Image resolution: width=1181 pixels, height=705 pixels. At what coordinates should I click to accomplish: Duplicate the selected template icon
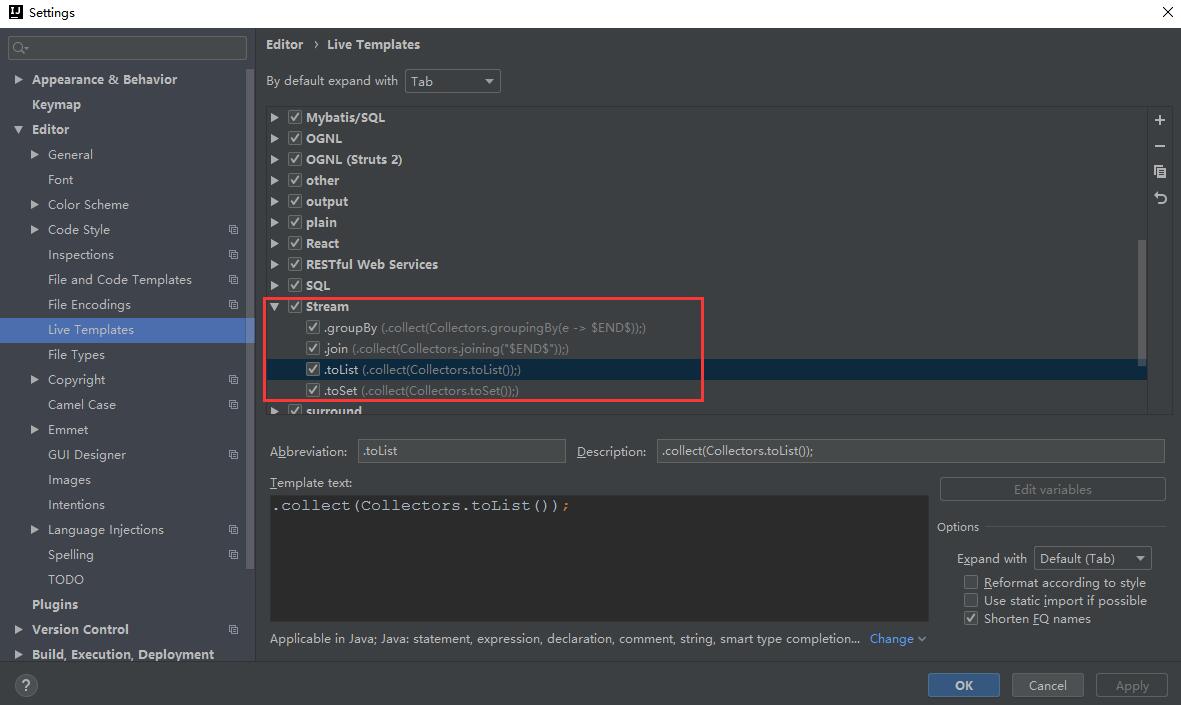(x=1160, y=172)
